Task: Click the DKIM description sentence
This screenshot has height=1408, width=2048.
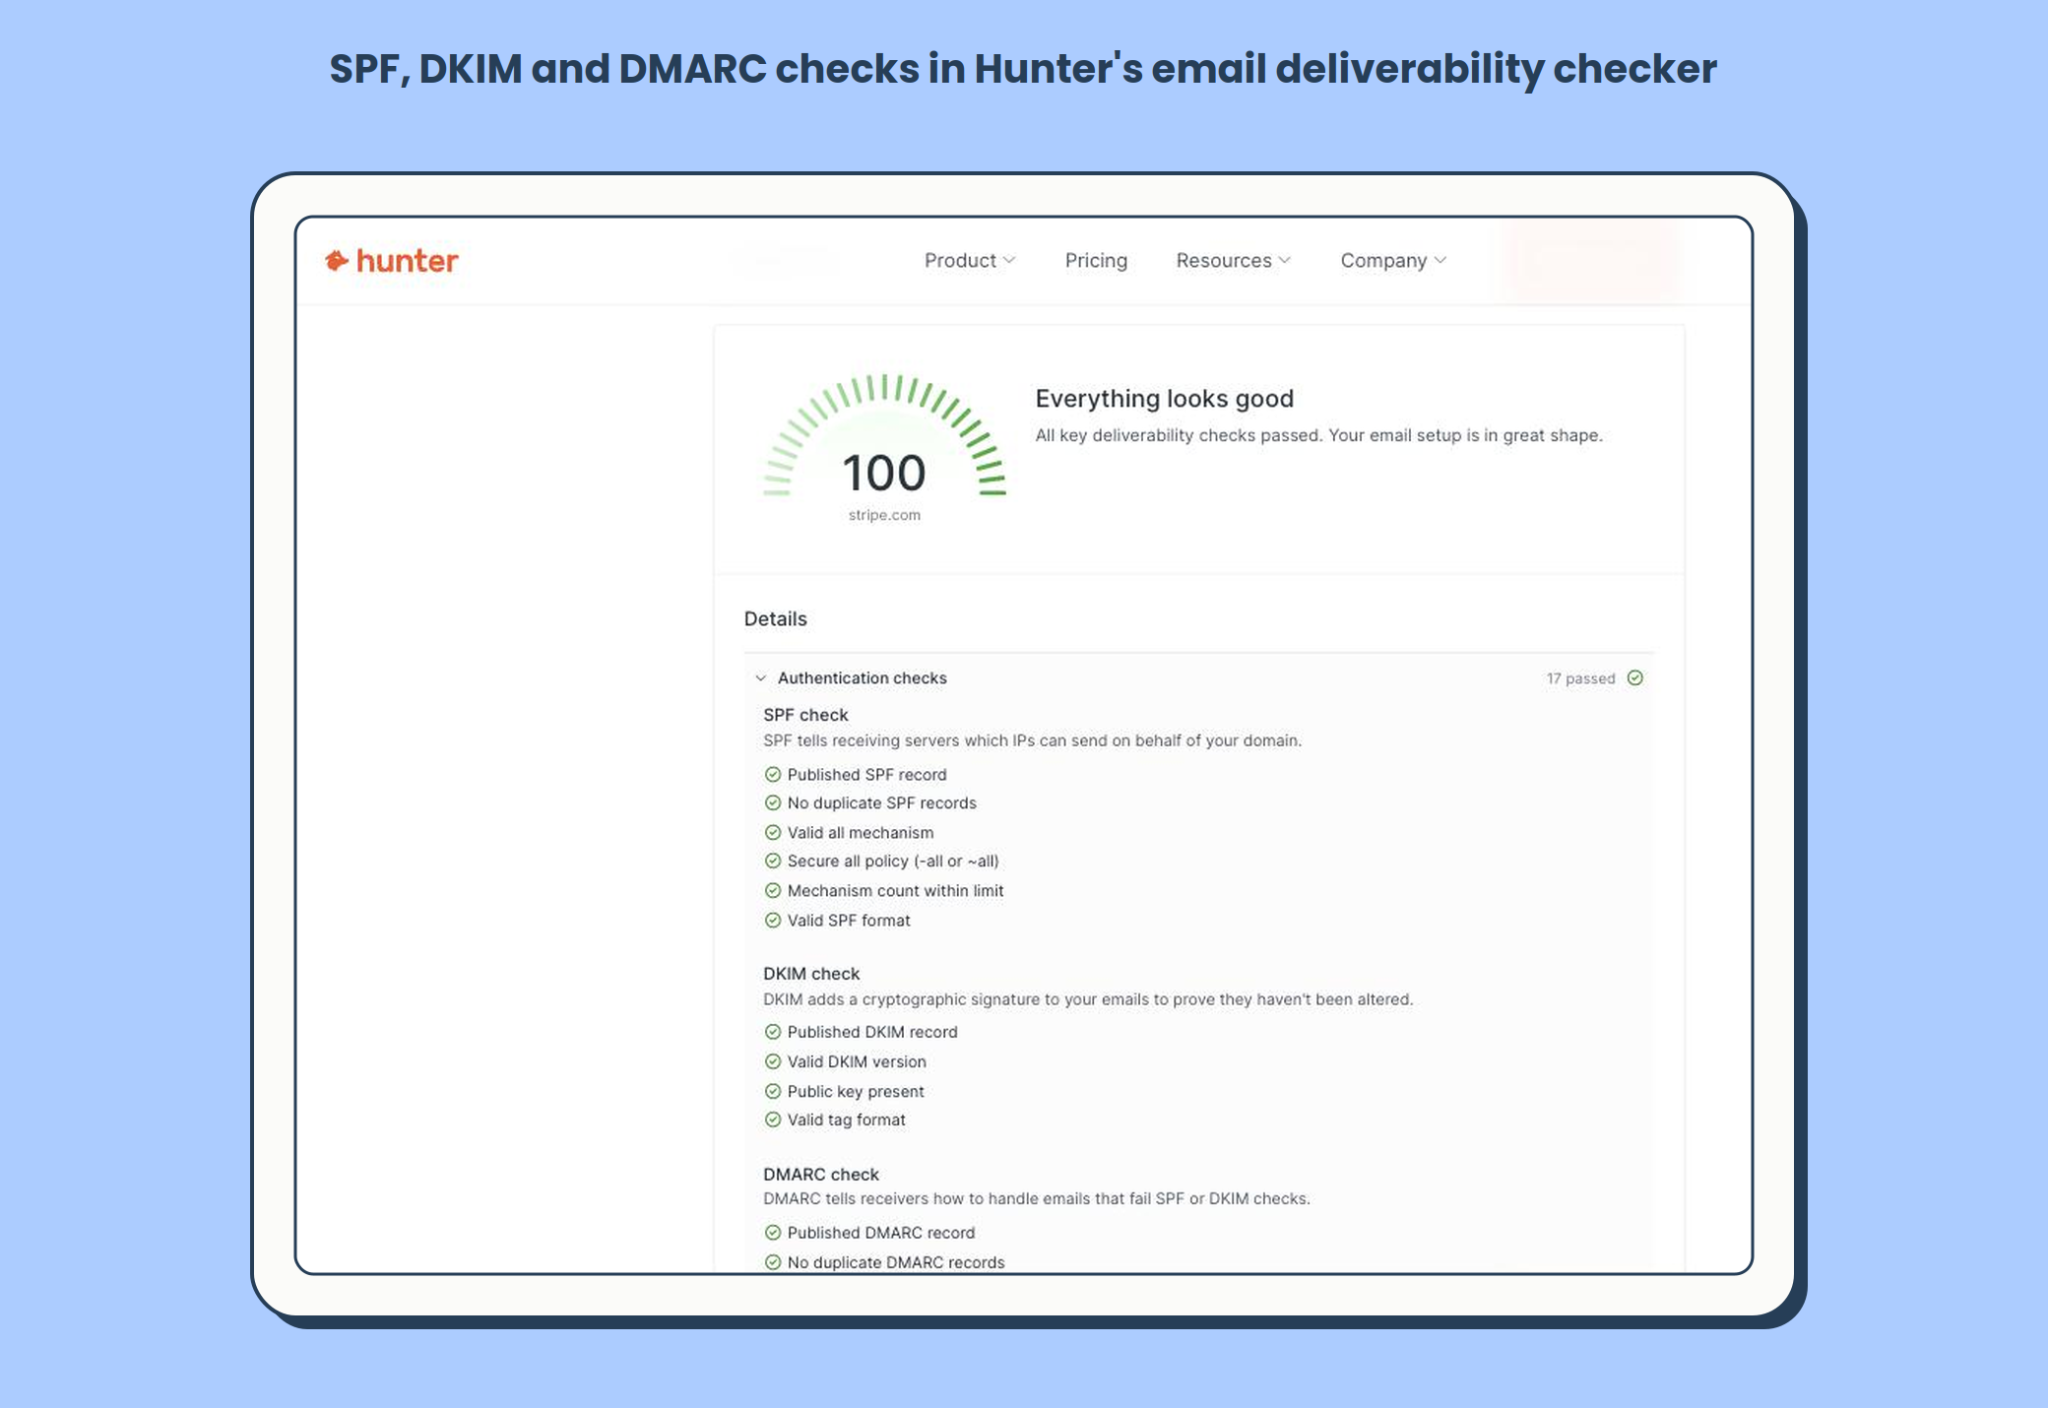Action: (1088, 999)
